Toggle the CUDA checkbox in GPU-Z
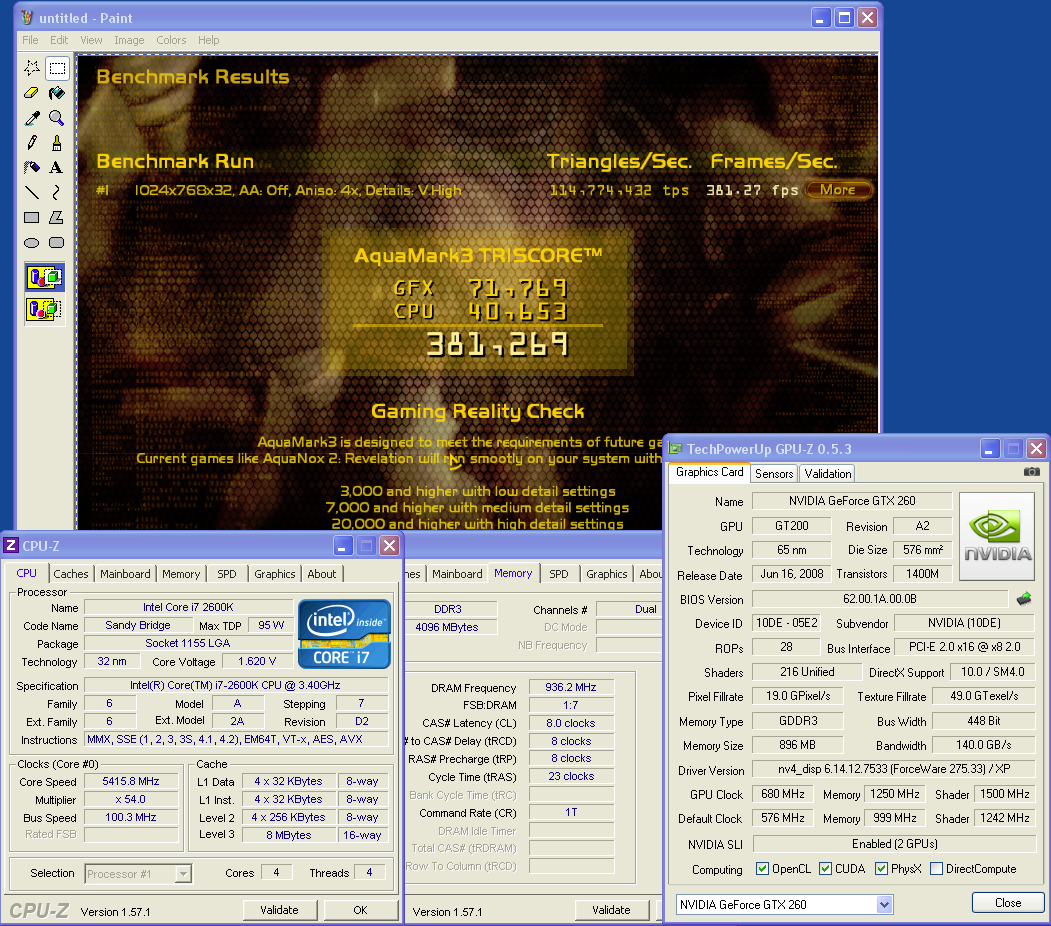Screen dimensions: 1051x926 pos(826,868)
